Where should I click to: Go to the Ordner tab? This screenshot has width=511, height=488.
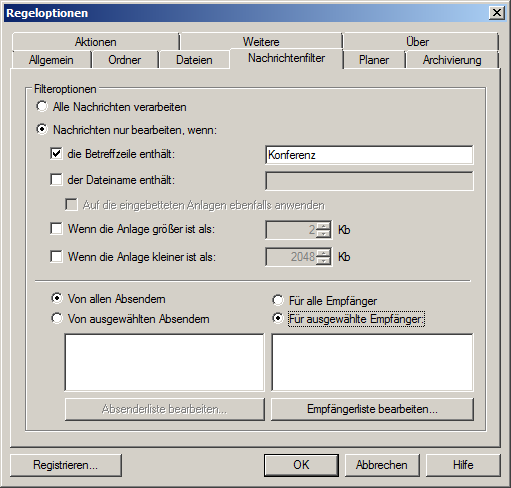coord(125,60)
